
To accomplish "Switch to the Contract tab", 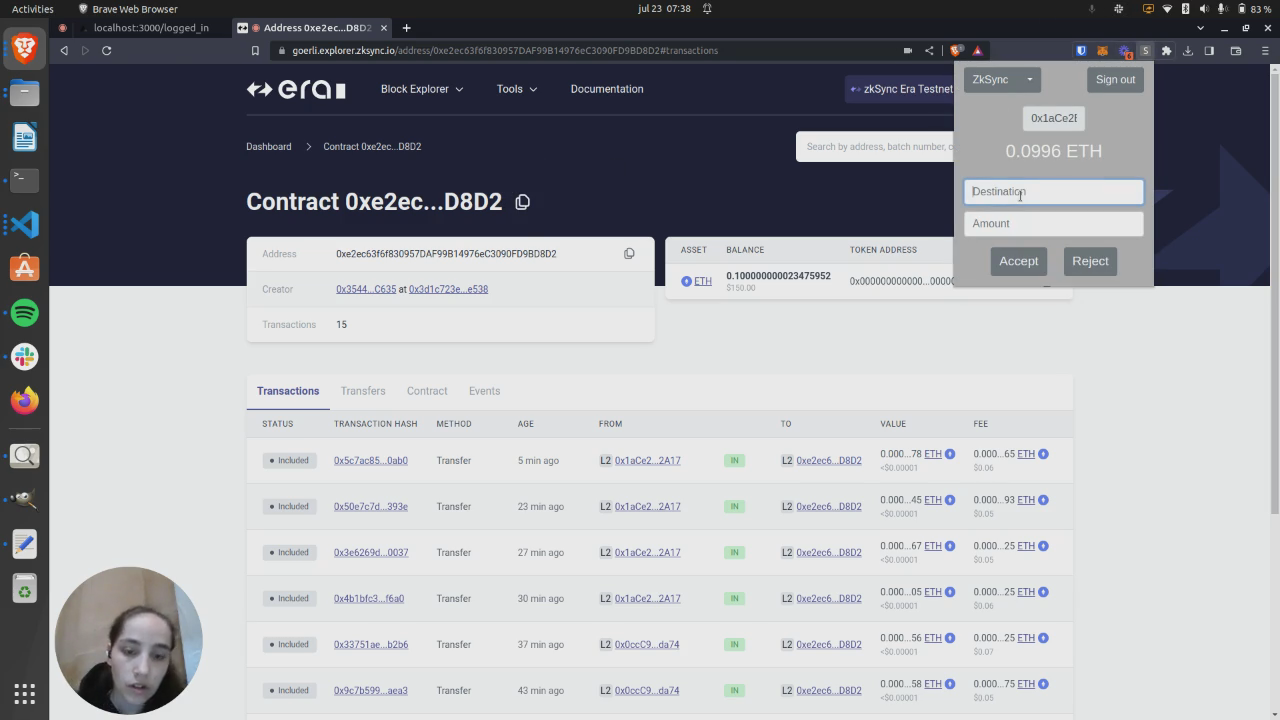I will pyautogui.click(x=427, y=391).
